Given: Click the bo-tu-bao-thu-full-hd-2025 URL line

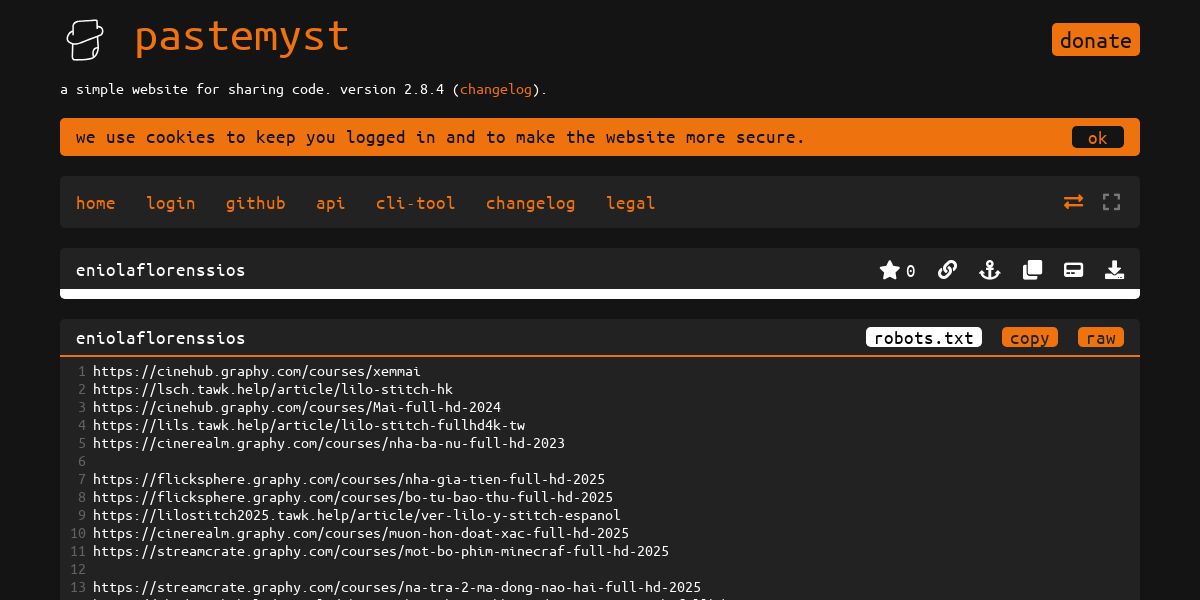Looking at the screenshot, I should click(353, 497).
